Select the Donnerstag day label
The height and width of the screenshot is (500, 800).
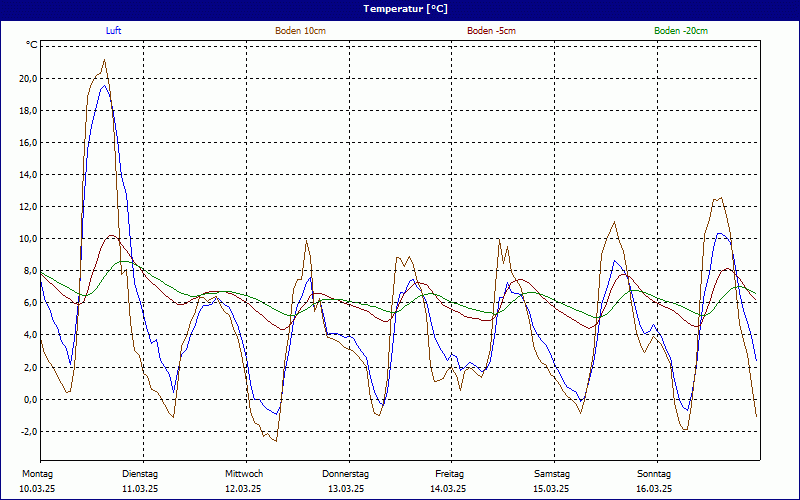(x=346, y=474)
